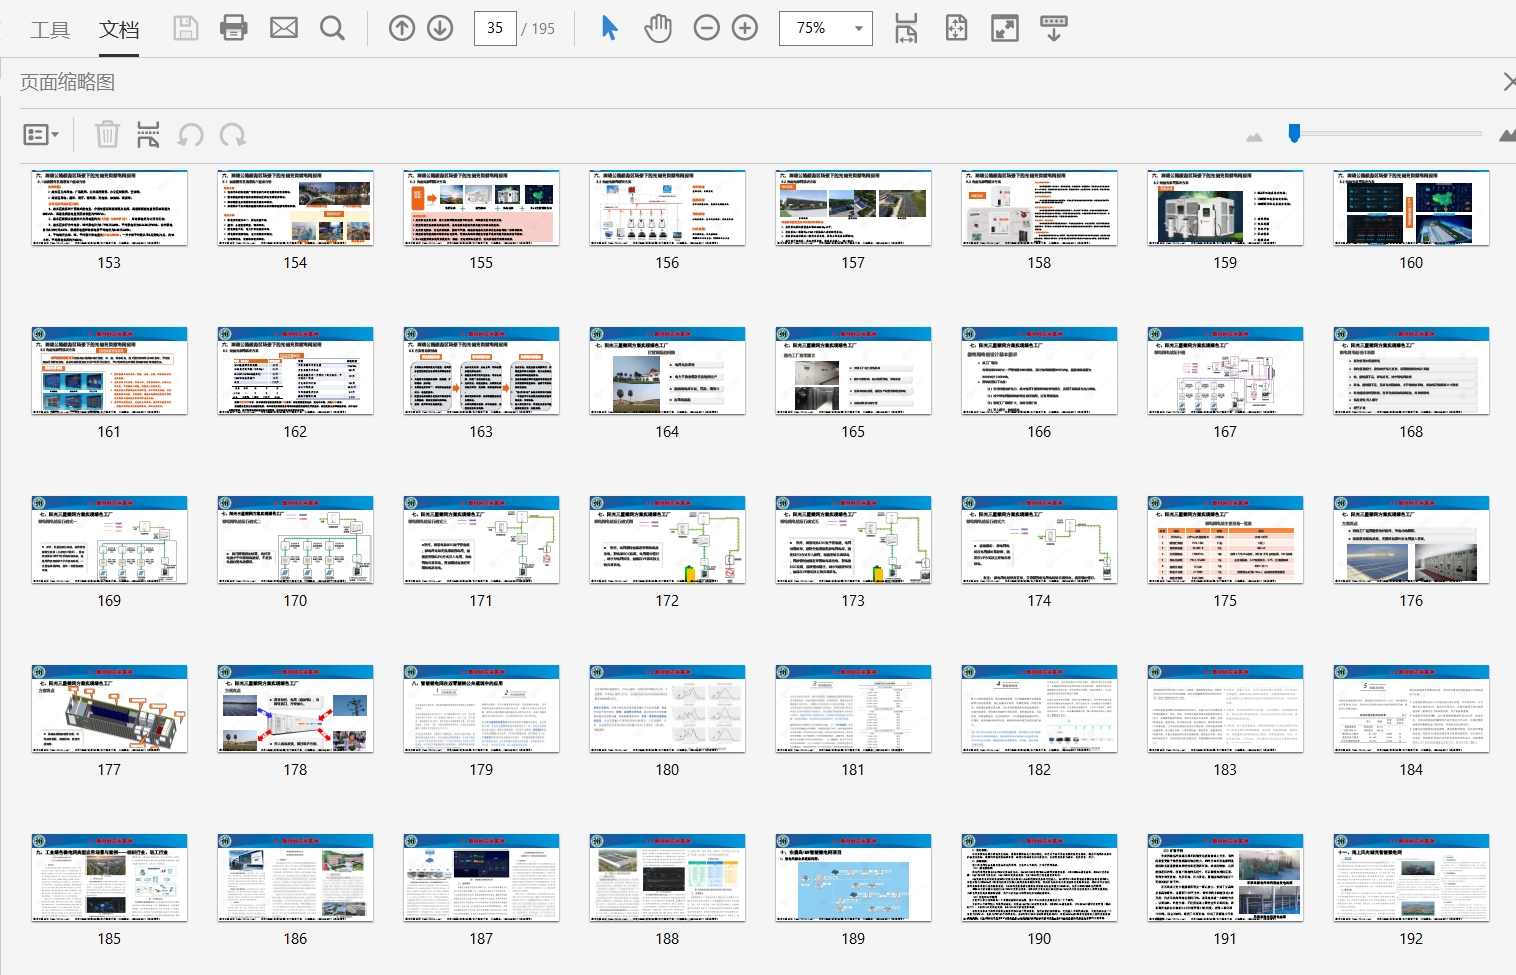Screen dimensions: 1516x975
Task: Open the 工具 tab
Action: (x=50, y=30)
